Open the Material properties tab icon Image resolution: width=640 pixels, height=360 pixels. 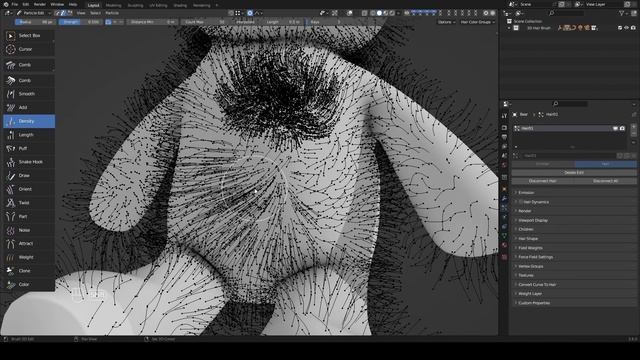click(504, 245)
